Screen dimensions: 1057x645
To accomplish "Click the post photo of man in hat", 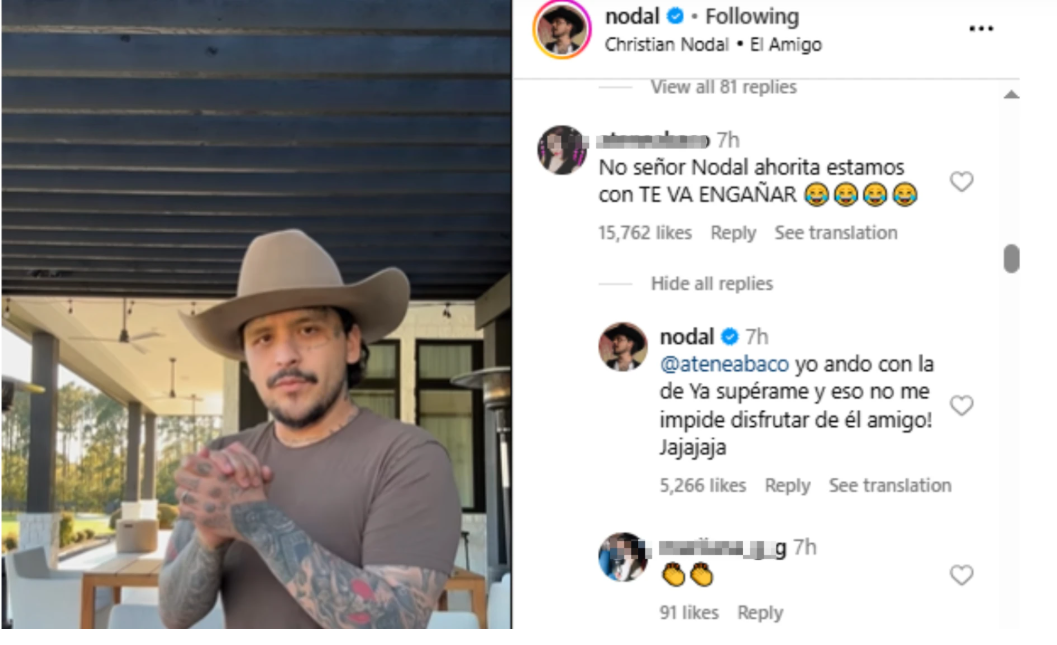I will click(256, 315).
